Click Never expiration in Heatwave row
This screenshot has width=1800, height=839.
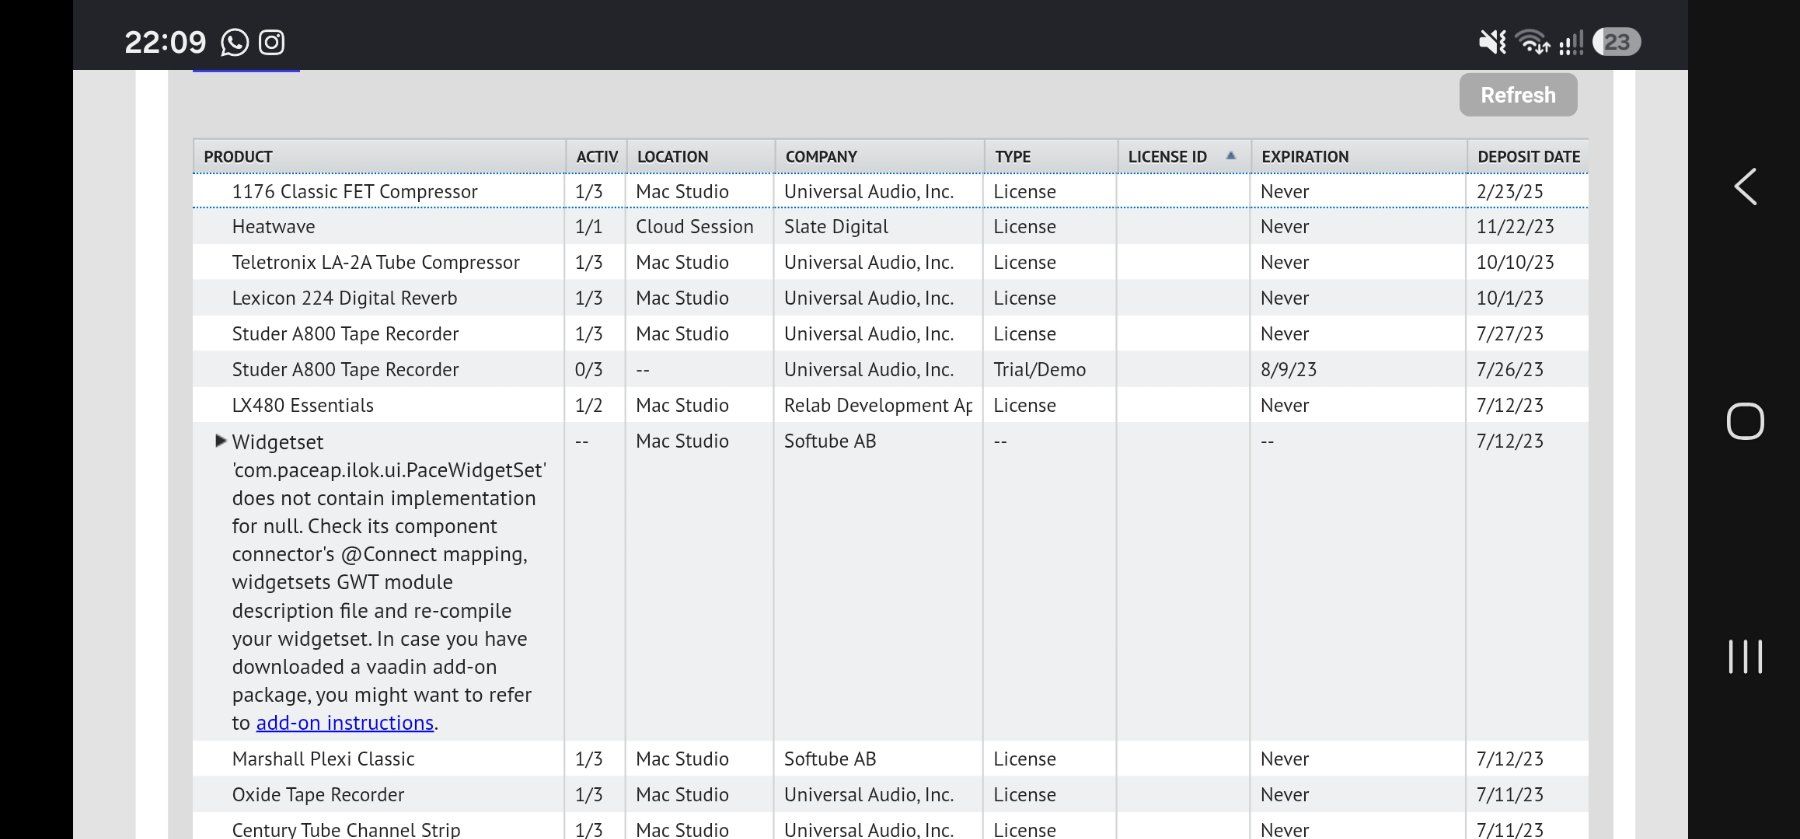coord(1285,227)
